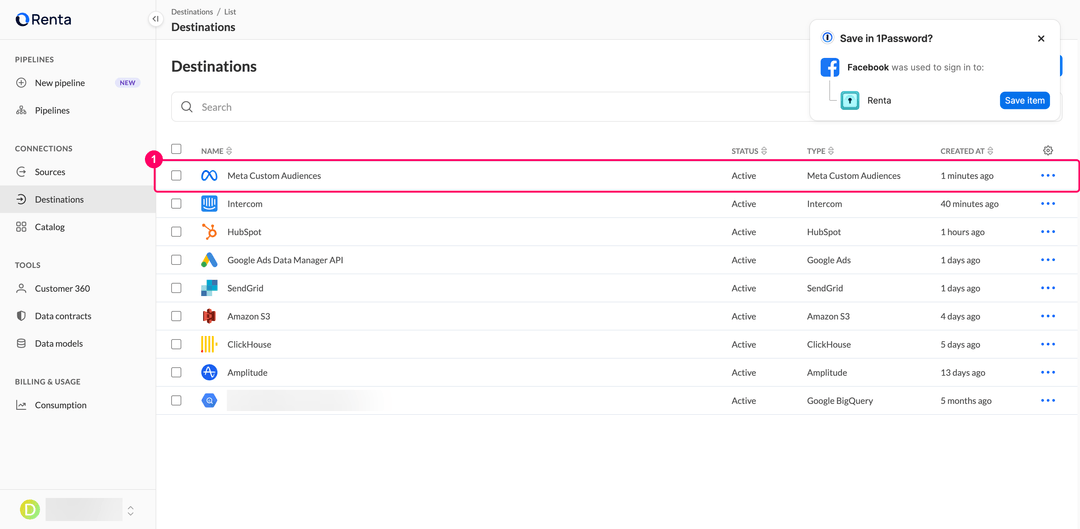The image size is (1080, 529).
Task: Click the Customer 360 person icon
Action: click(21, 289)
